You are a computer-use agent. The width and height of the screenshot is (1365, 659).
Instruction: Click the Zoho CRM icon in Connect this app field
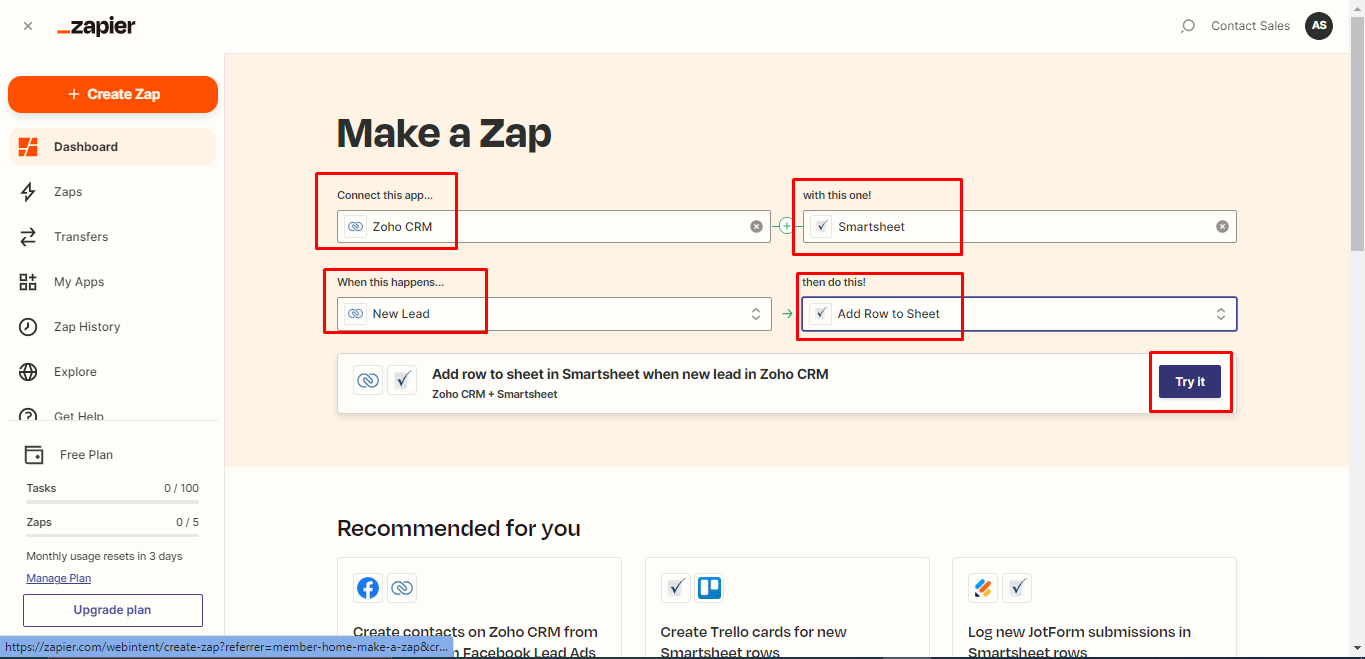coord(355,227)
